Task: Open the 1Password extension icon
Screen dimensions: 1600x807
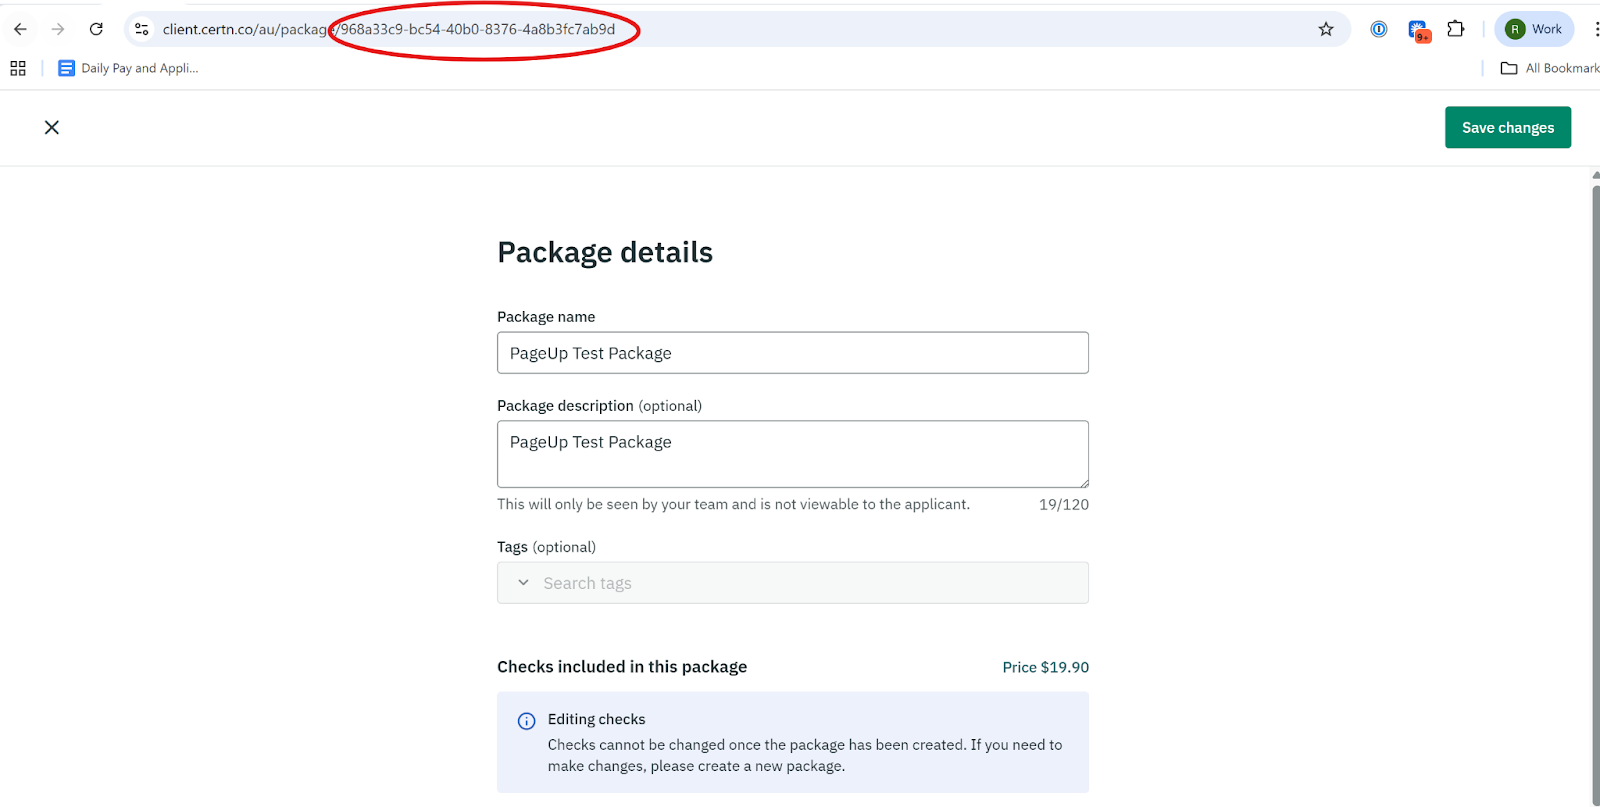Action: (1379, 29)
